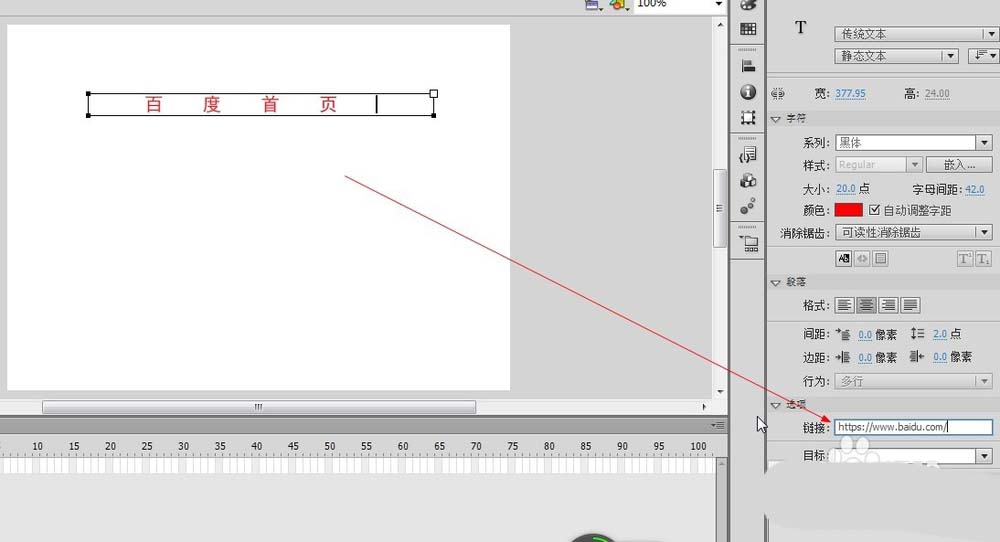The image size is (1000, 542).
Task: Click frame 25 on timeline ruler
Action: pos(147,446)
